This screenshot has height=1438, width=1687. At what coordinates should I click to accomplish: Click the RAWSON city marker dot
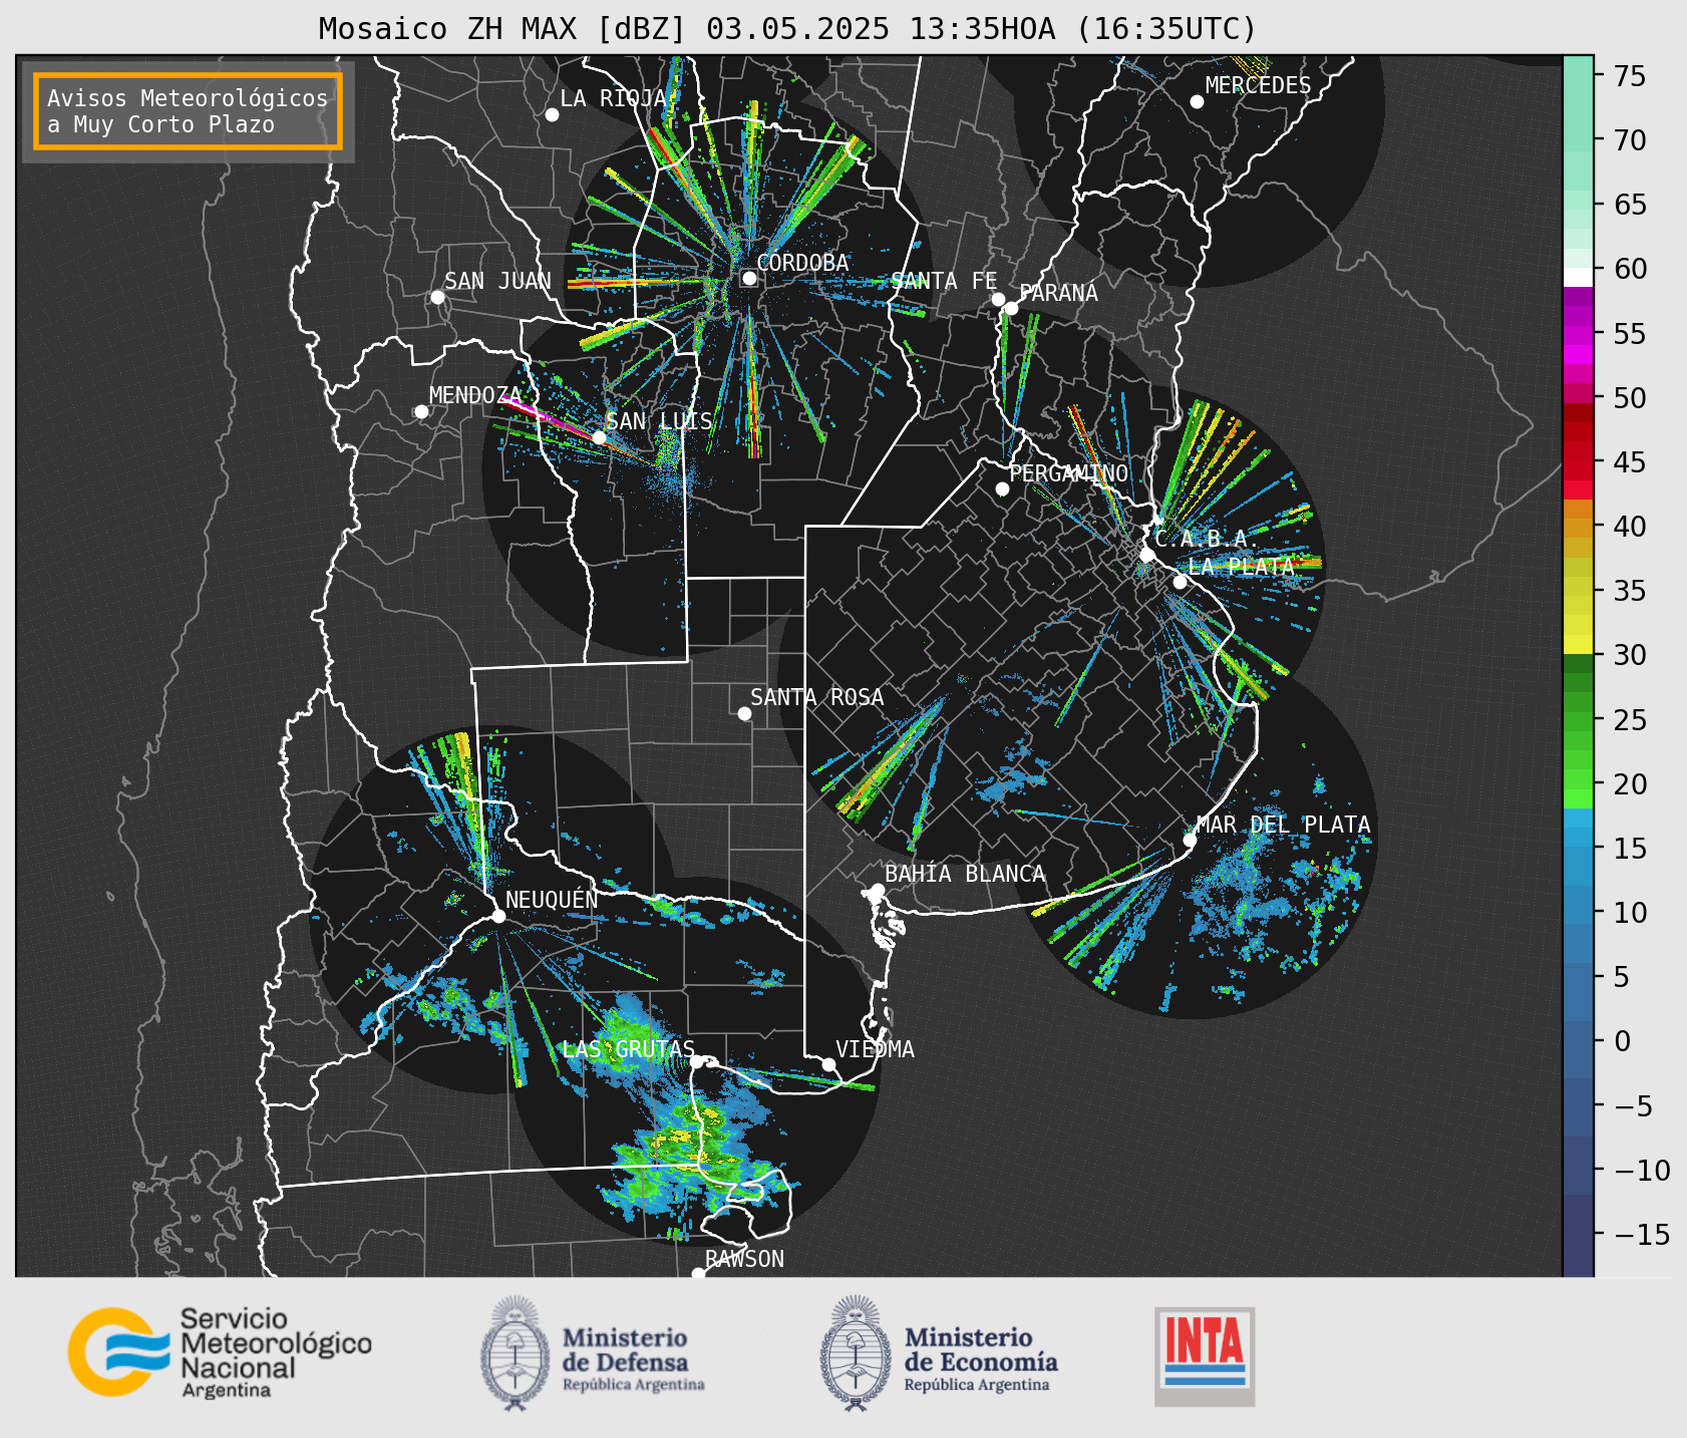(698, 1273)
